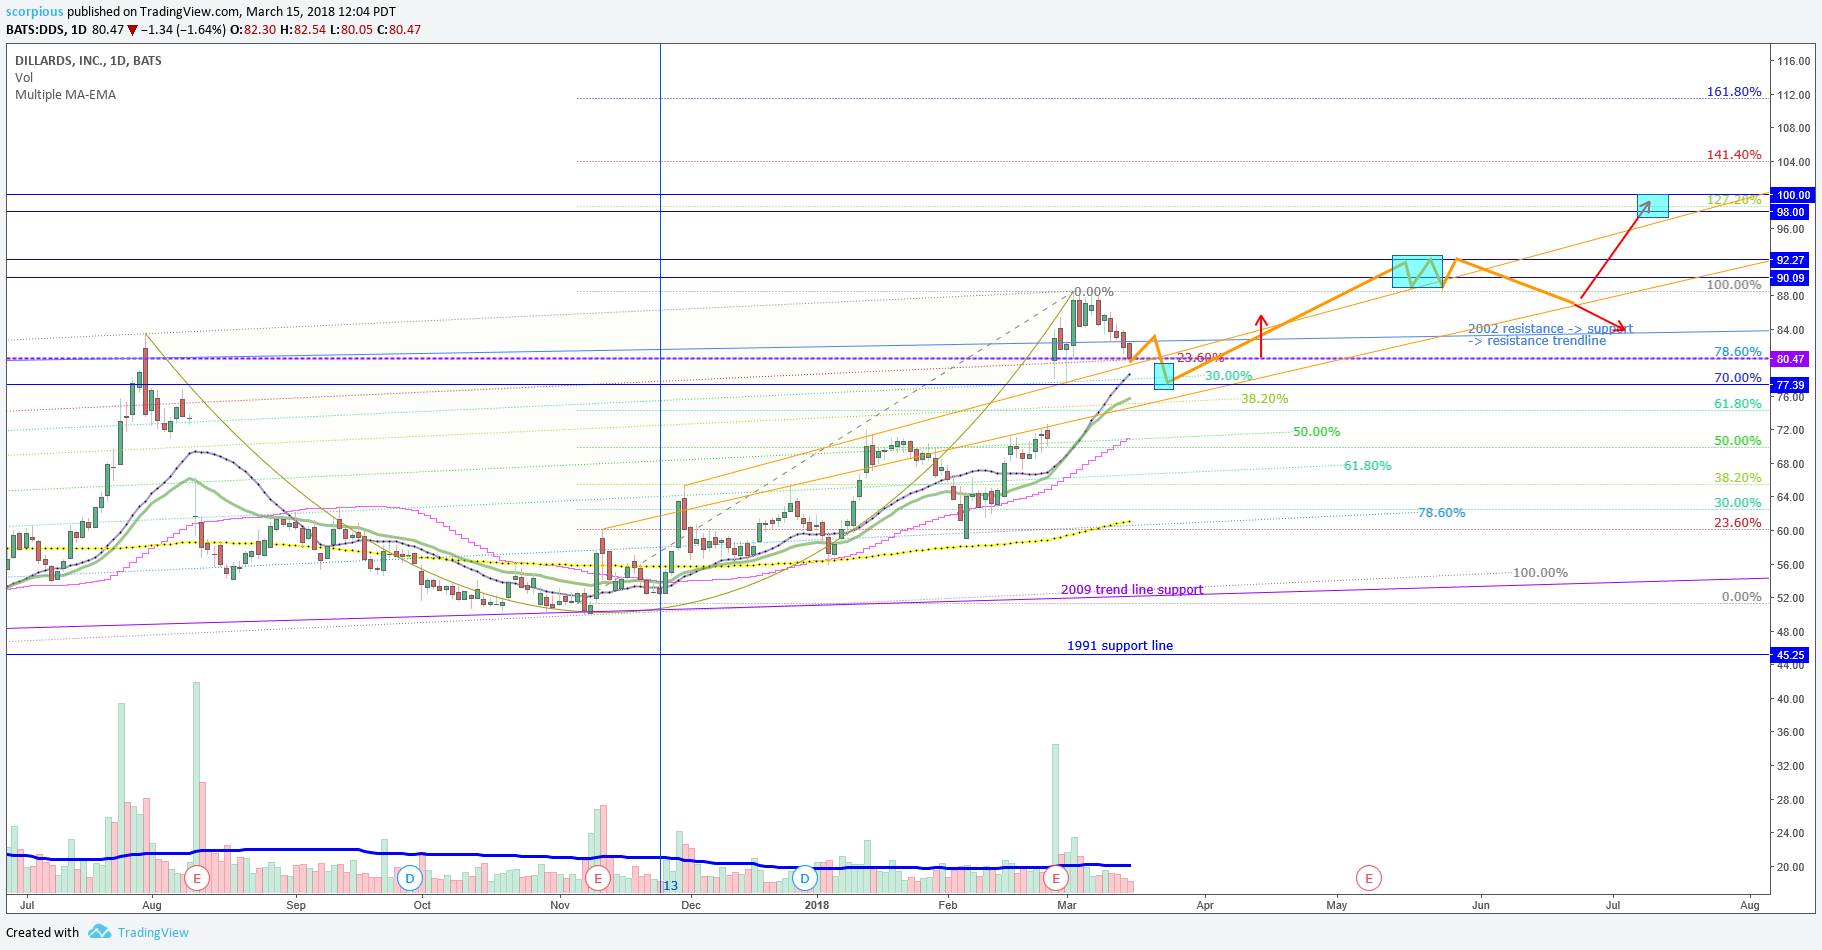Click the -> resistance trendline text
The image size is (1822, 950).
click(1537, 341)
